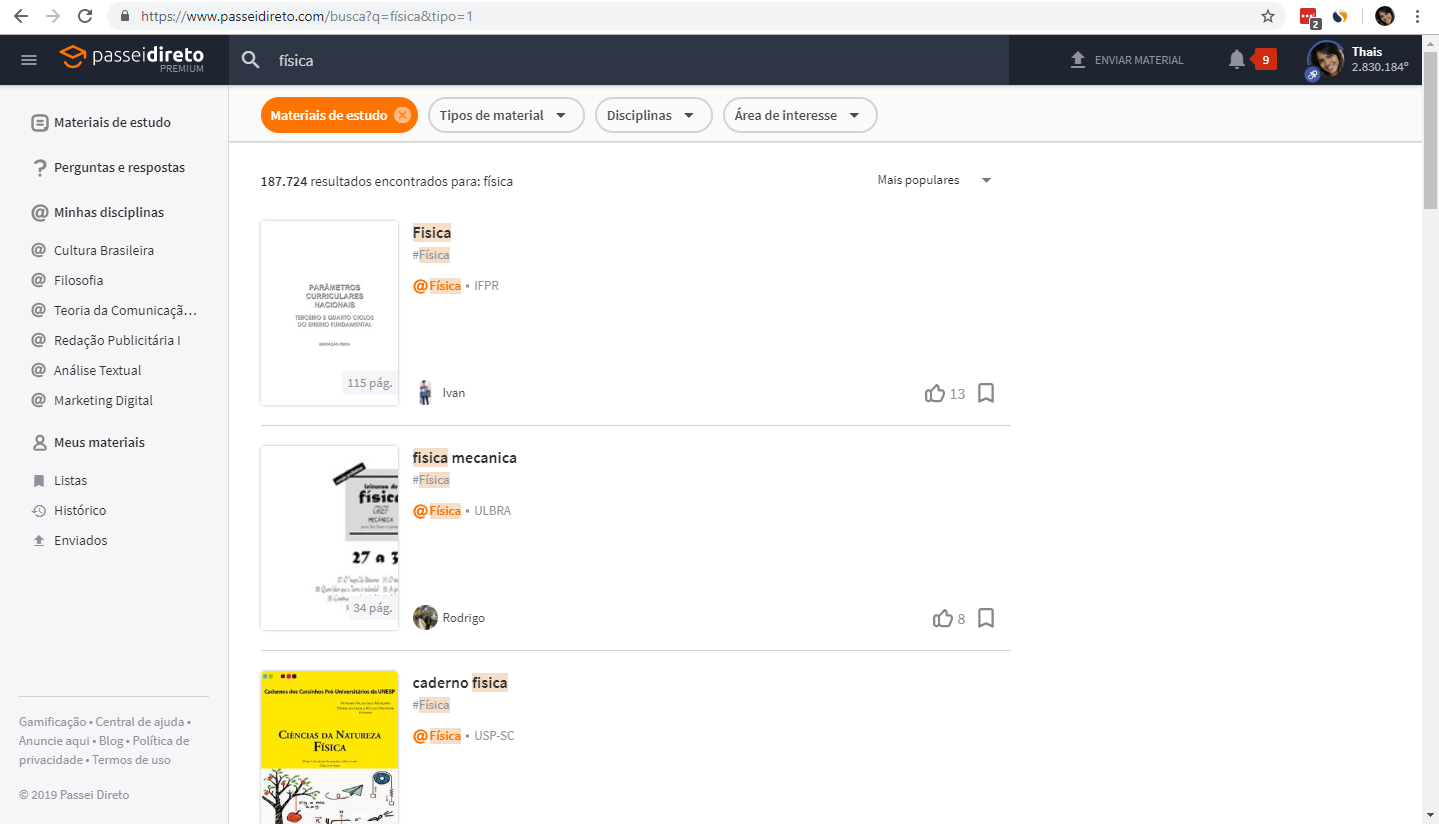The height and width of the screenshot is (824, 1439).
Task: Bookmark the Fisica material by Ivan
Action: 986,393
